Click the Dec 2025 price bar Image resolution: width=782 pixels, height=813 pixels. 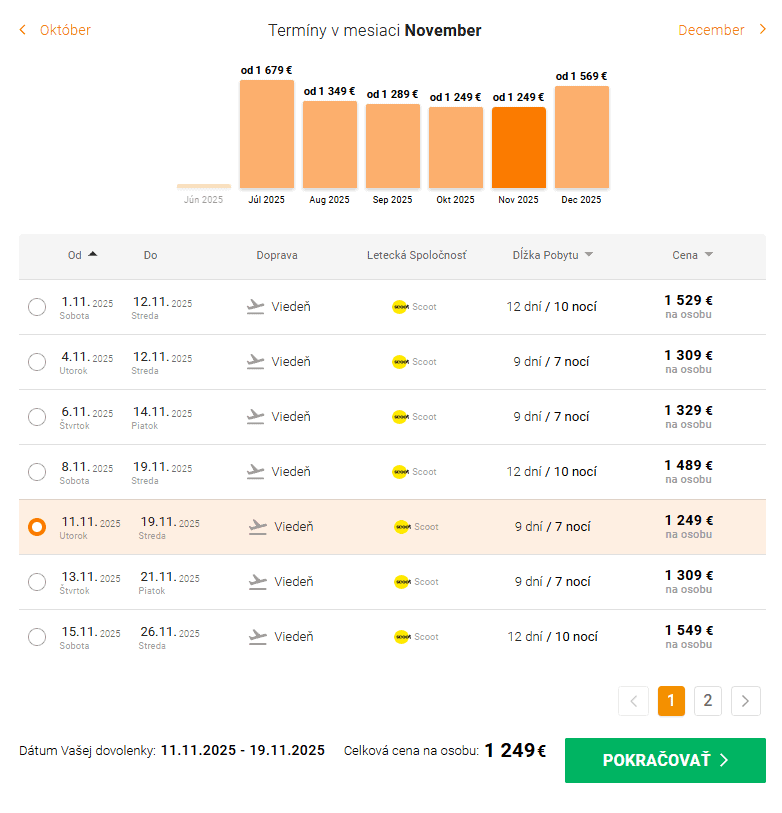582,137
